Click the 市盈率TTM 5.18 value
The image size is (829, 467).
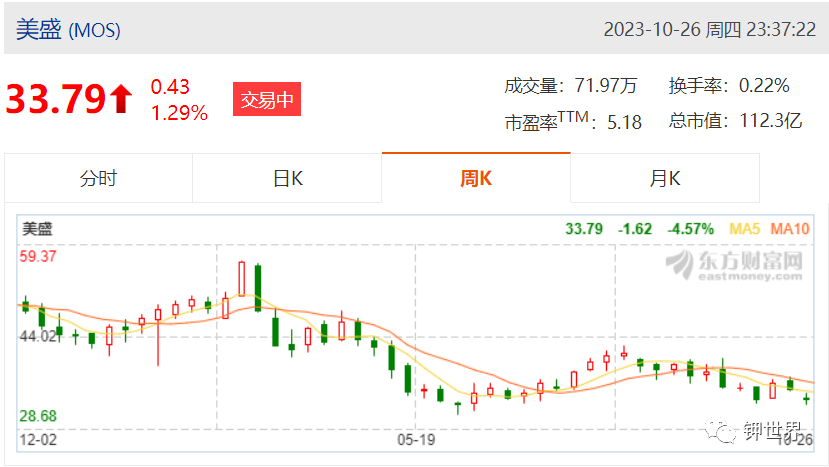tap(624, 122)
